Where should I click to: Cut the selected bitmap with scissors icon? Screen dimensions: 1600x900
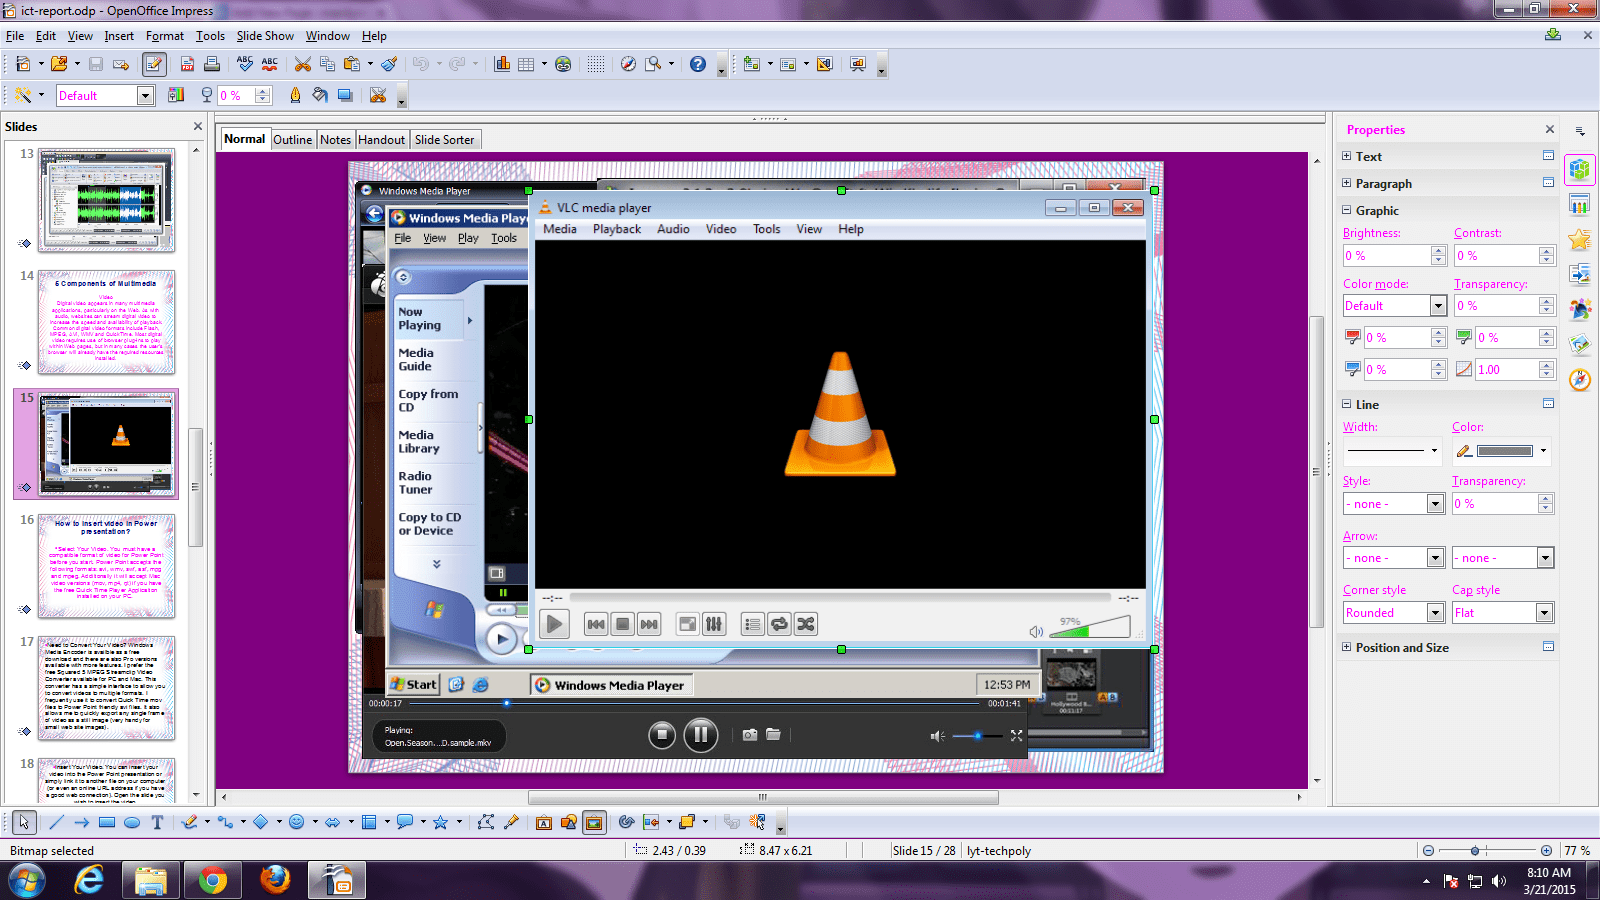pyautogui.click(x=302, y=64)
